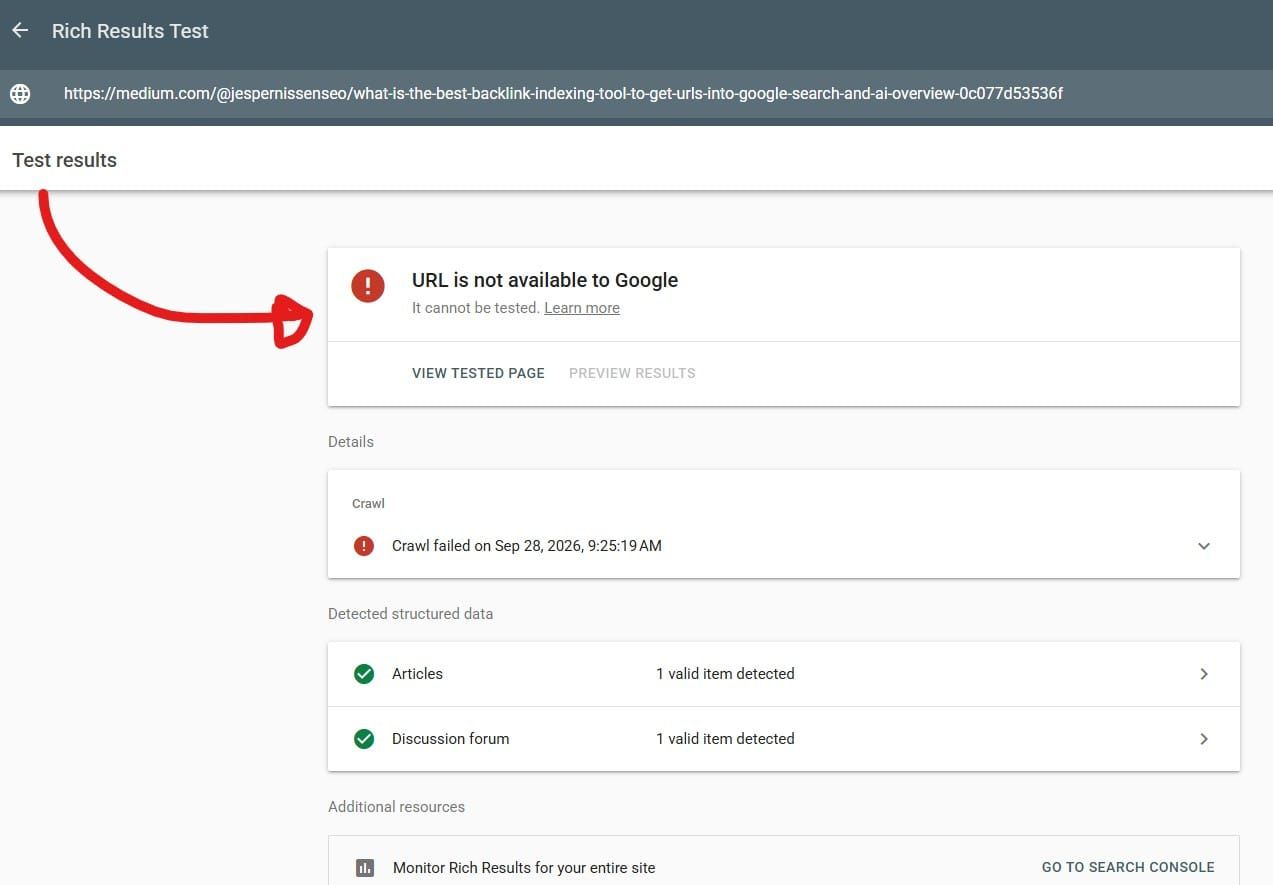Click the Detected structured data label
1273x885 pixels.
click(x=410, y=614)
